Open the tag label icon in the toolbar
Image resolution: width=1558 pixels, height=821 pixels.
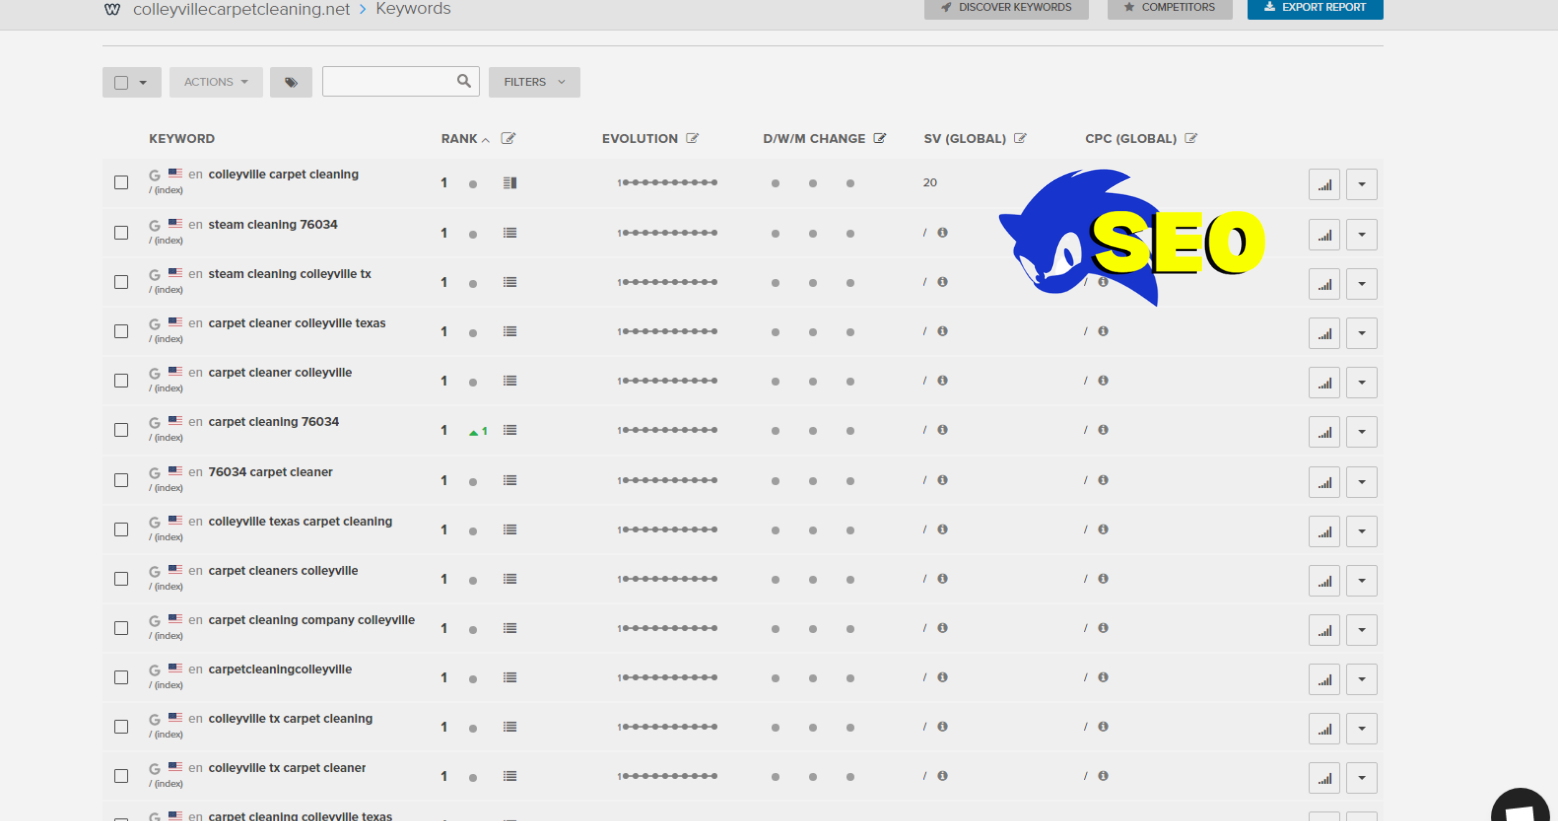point(291,82)
